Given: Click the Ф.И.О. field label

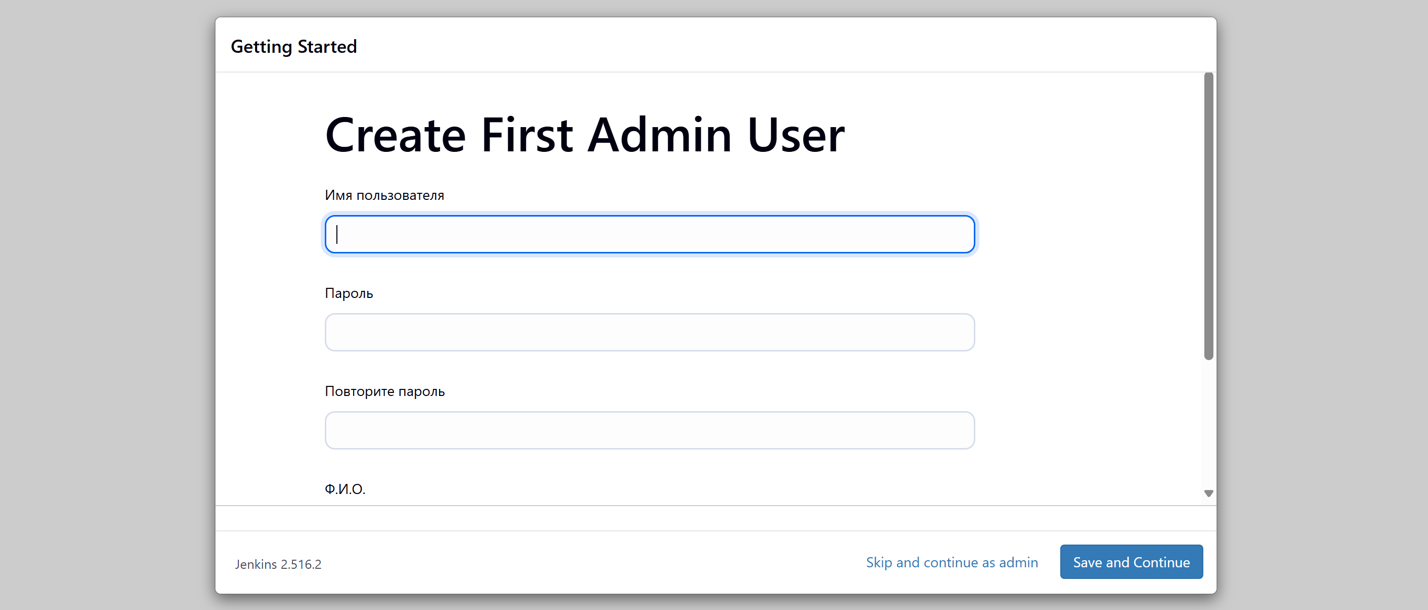Looking at the screenshot, I should [x=345, y=490].
